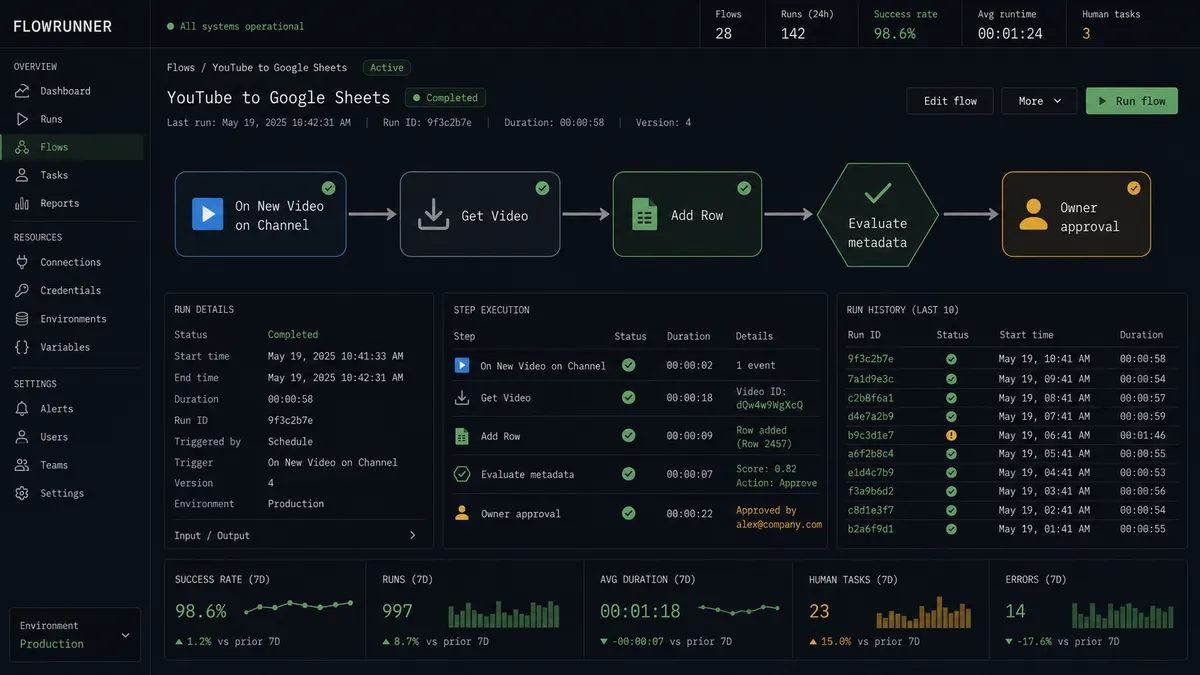Screen dimensions: 1200x675
Task: Open run 7a1d9e3c from run history
Action: pyautogui.click(x=871, y=378)
